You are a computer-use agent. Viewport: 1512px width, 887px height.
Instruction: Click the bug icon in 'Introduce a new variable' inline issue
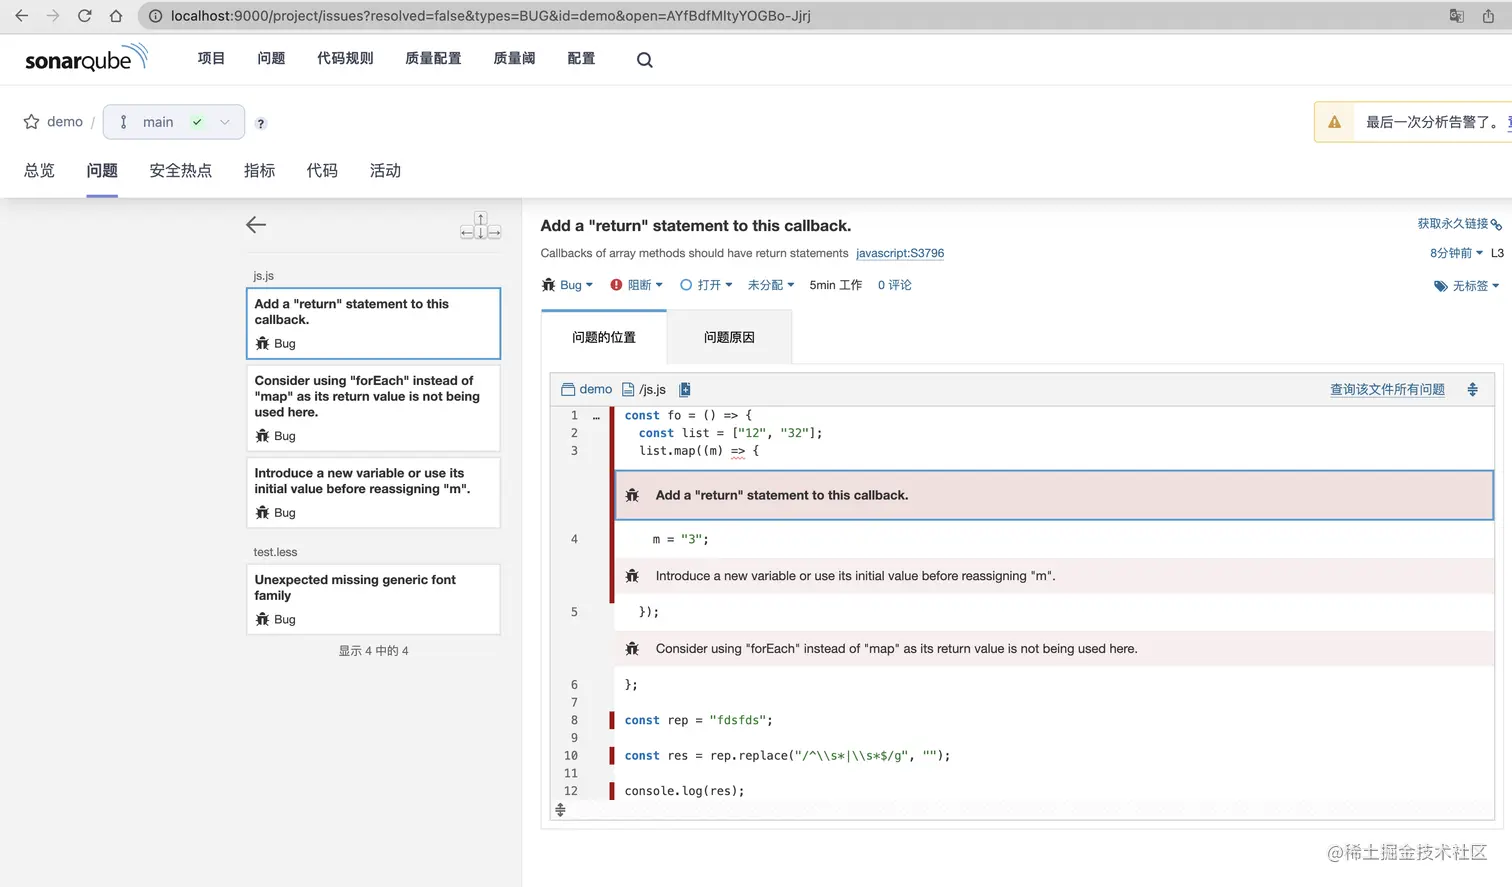[632, 576]
